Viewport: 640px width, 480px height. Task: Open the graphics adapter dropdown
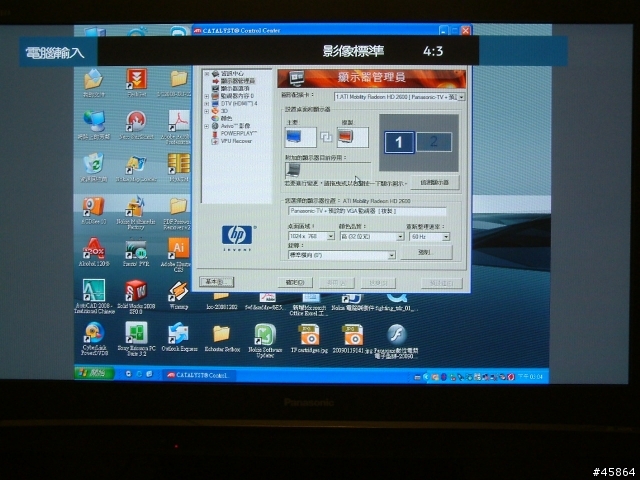[x=461, y=97]
